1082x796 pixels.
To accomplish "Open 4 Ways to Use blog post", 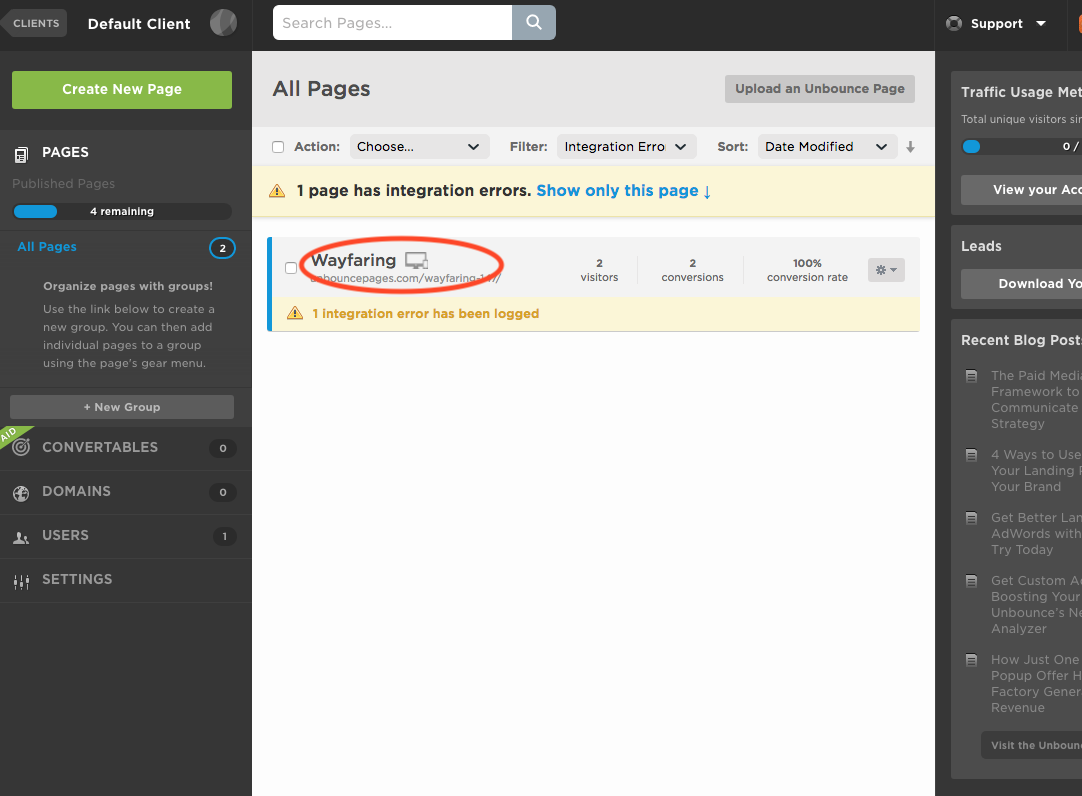I will pos(1036,471).
